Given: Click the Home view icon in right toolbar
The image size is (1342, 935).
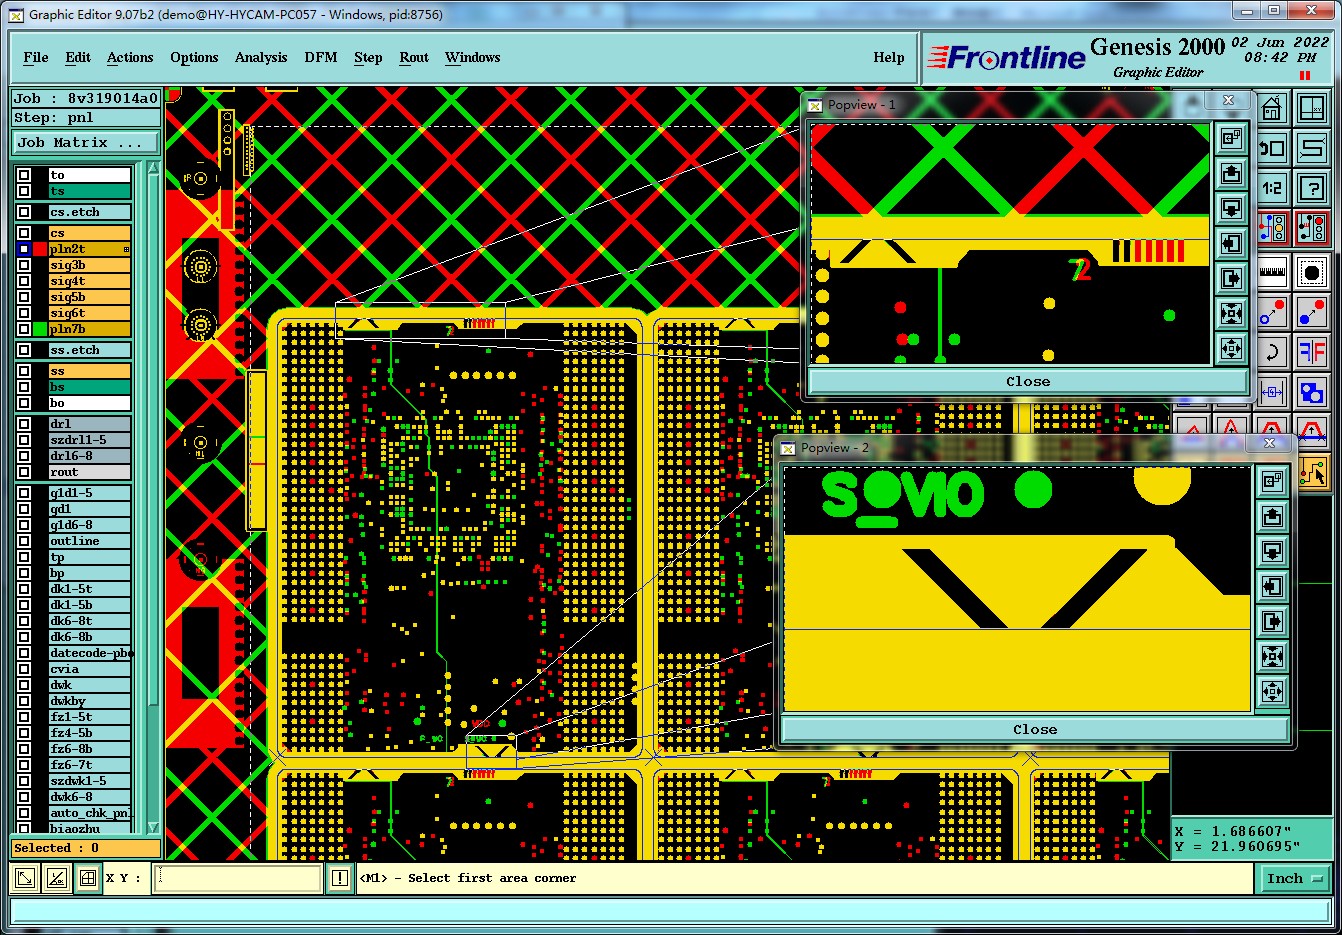Looking at the screenshot, I should [1272, 109].
